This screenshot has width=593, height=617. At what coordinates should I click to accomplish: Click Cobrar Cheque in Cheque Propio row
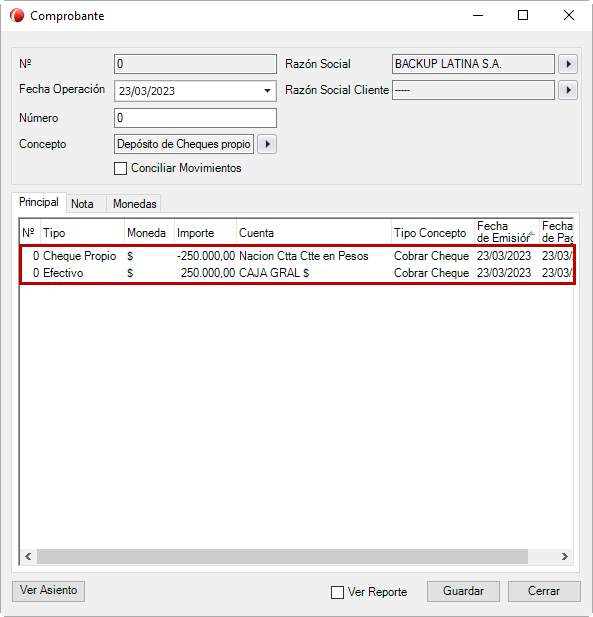(x=431, y=256)
